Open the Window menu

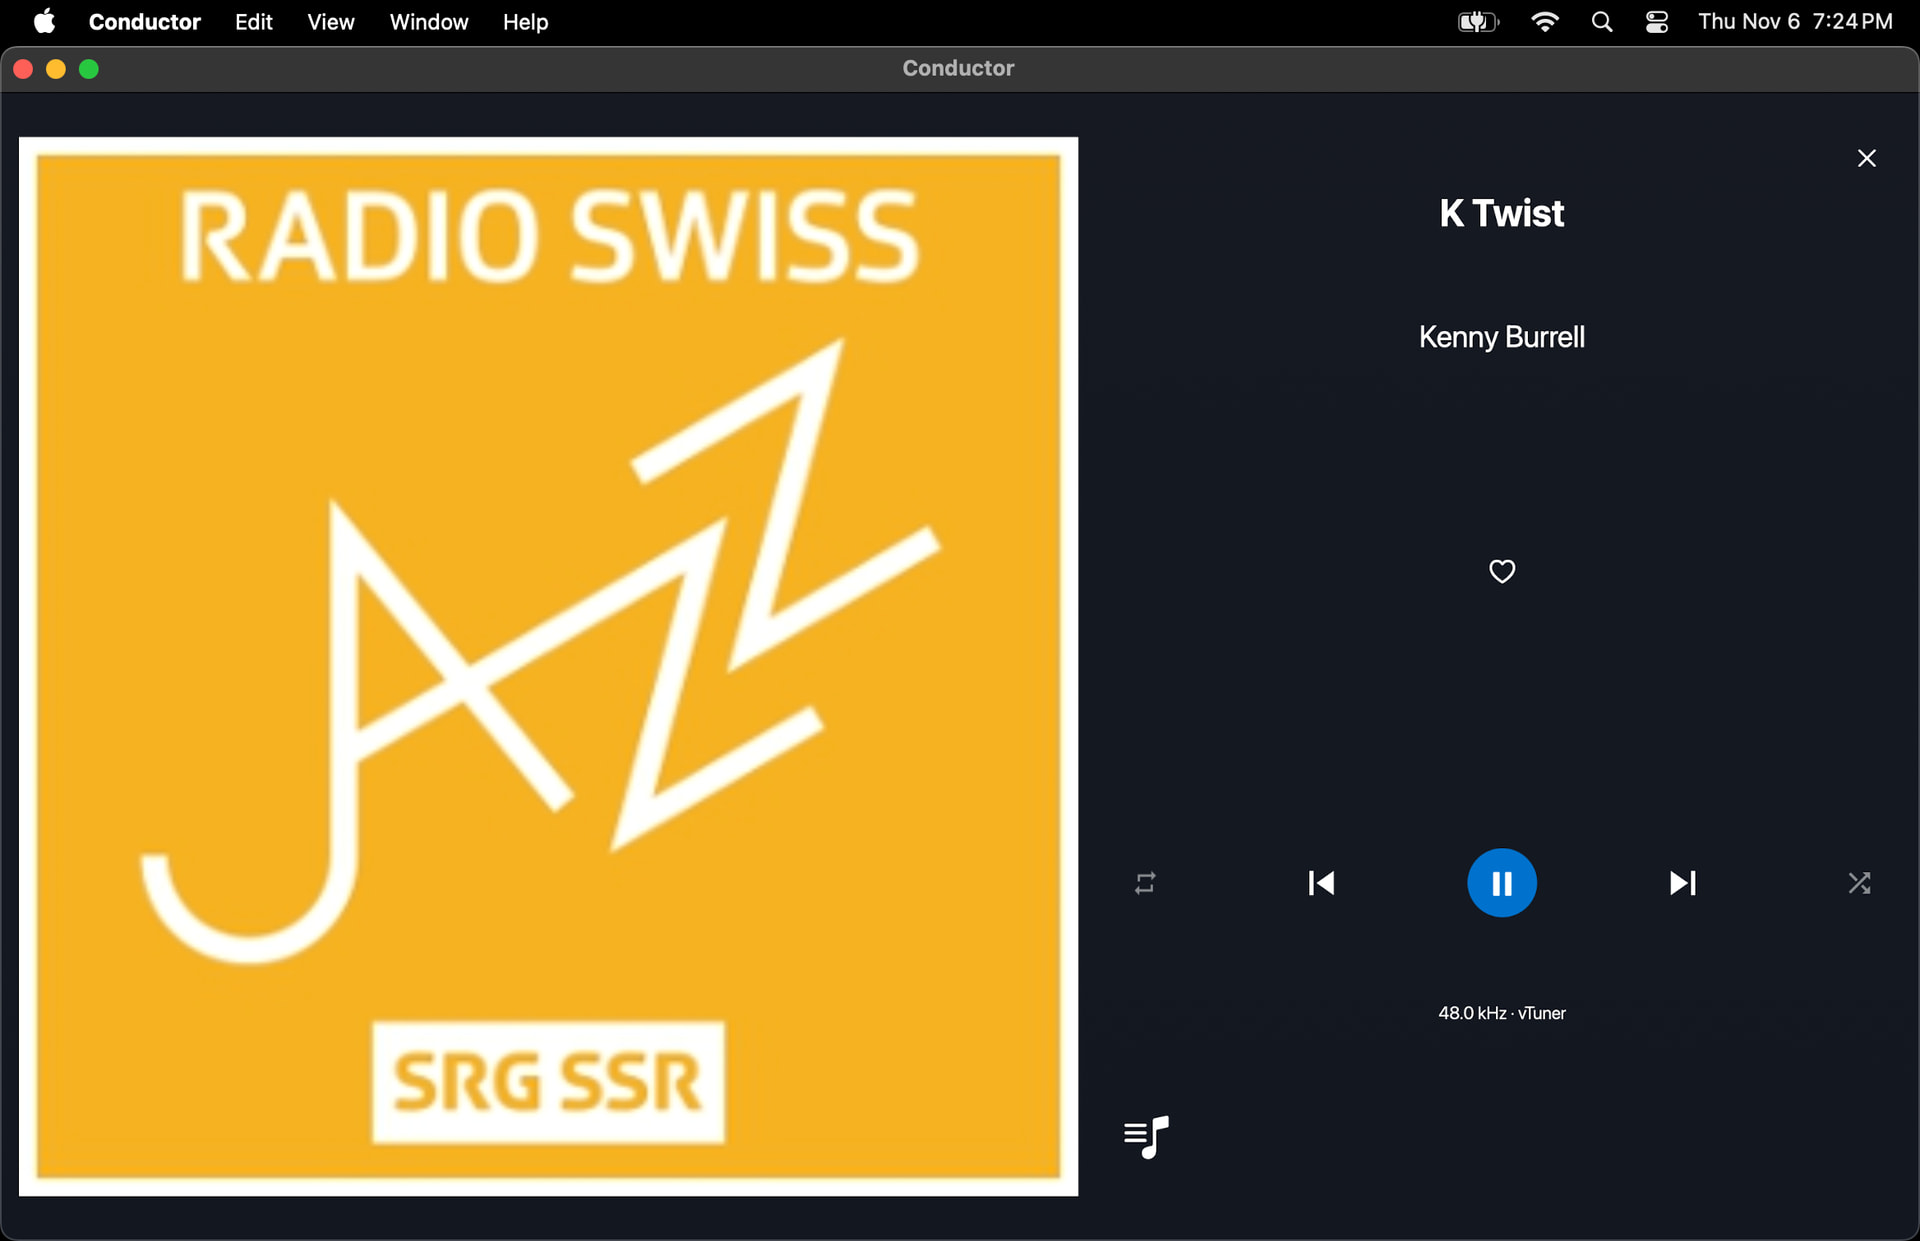click(428, 22)
